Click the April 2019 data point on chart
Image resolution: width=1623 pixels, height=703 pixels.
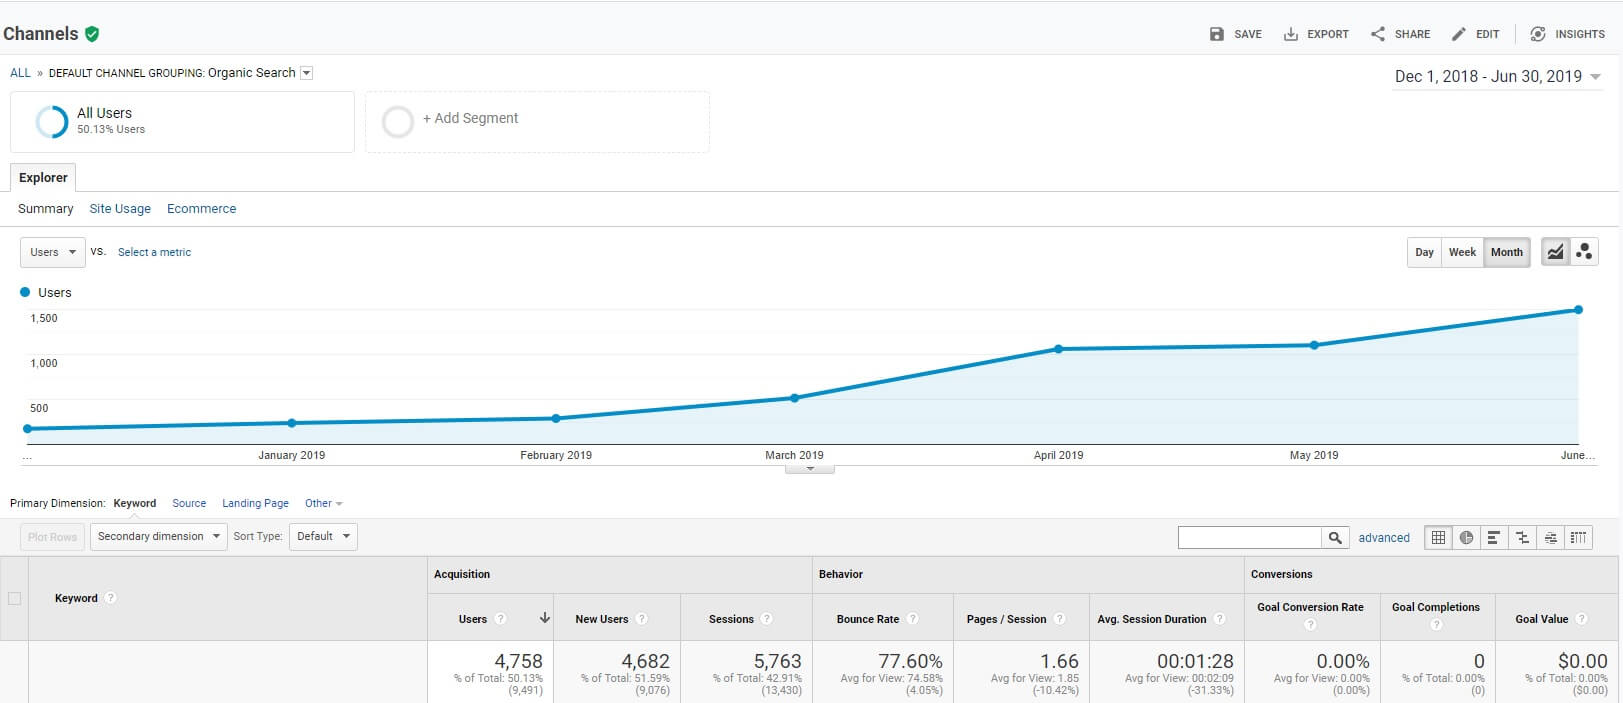point(1058,349)
